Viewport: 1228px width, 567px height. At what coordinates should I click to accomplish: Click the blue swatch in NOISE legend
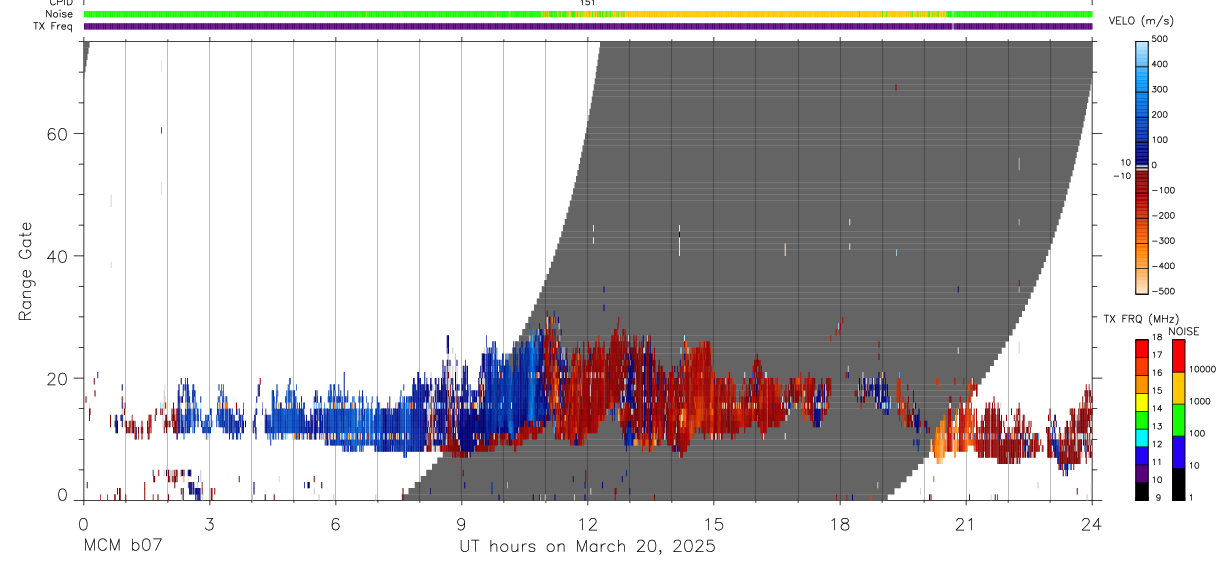point(1178,452)
